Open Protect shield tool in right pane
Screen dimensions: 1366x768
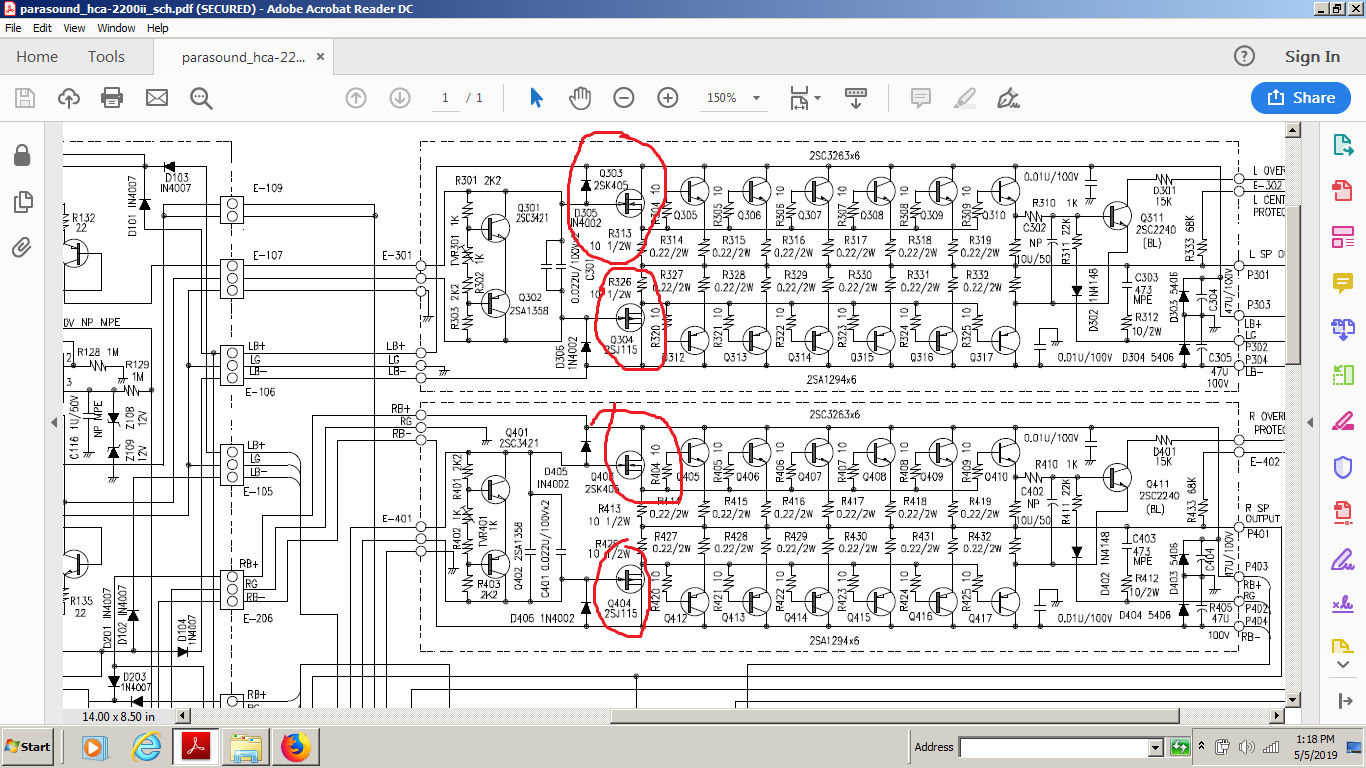tap(1343, 467)
